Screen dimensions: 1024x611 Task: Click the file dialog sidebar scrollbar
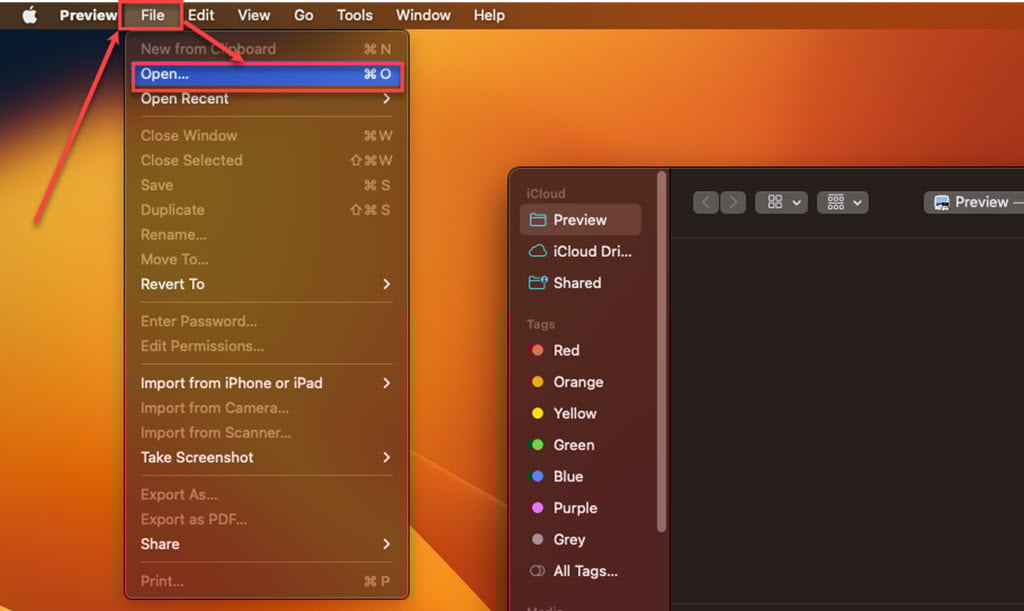(662, 352)
